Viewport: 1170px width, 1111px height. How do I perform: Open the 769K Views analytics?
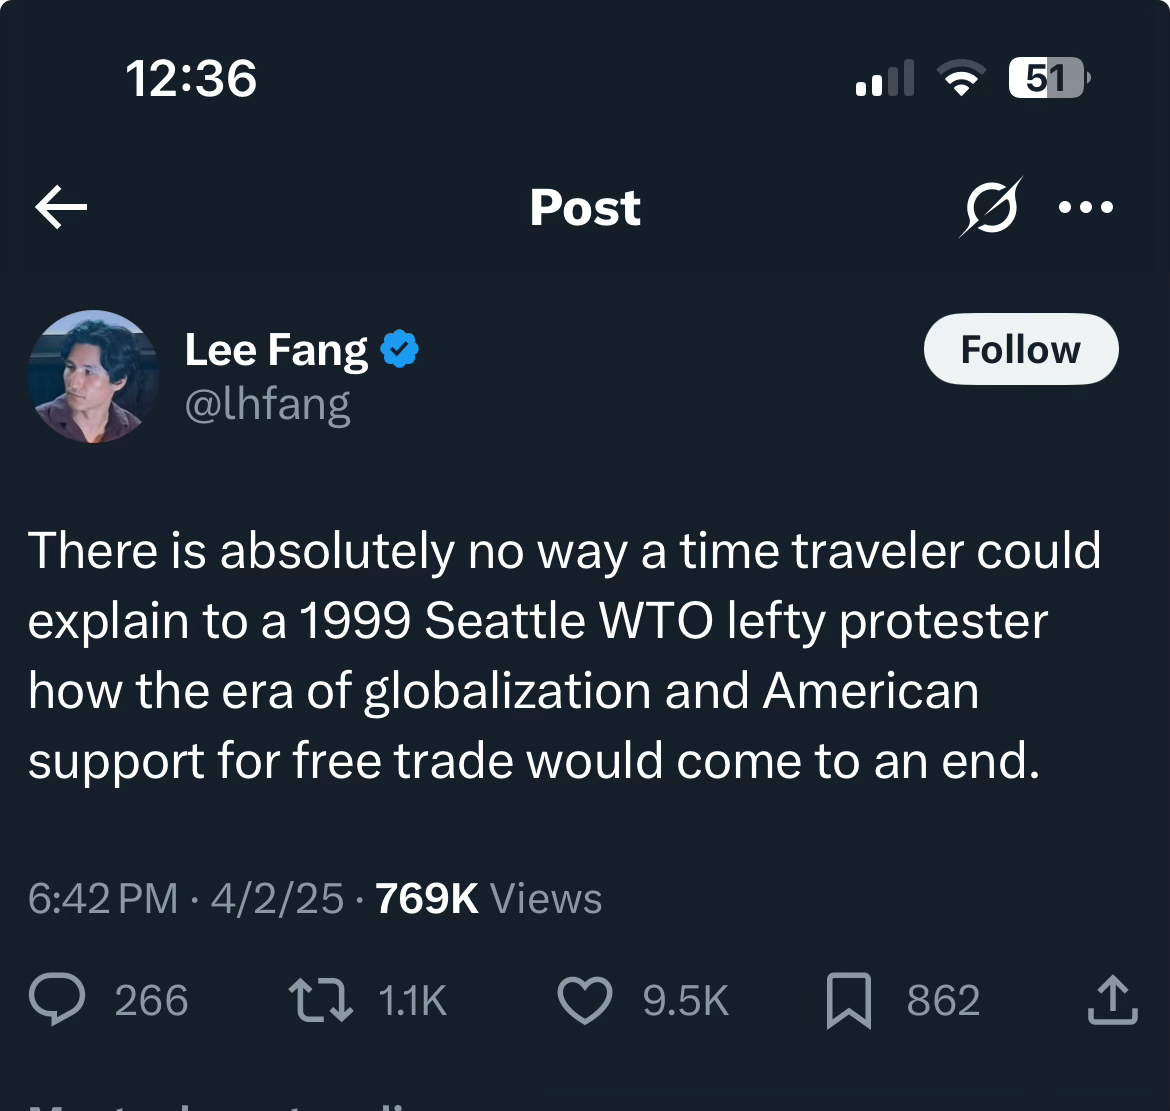pos(488,899)
